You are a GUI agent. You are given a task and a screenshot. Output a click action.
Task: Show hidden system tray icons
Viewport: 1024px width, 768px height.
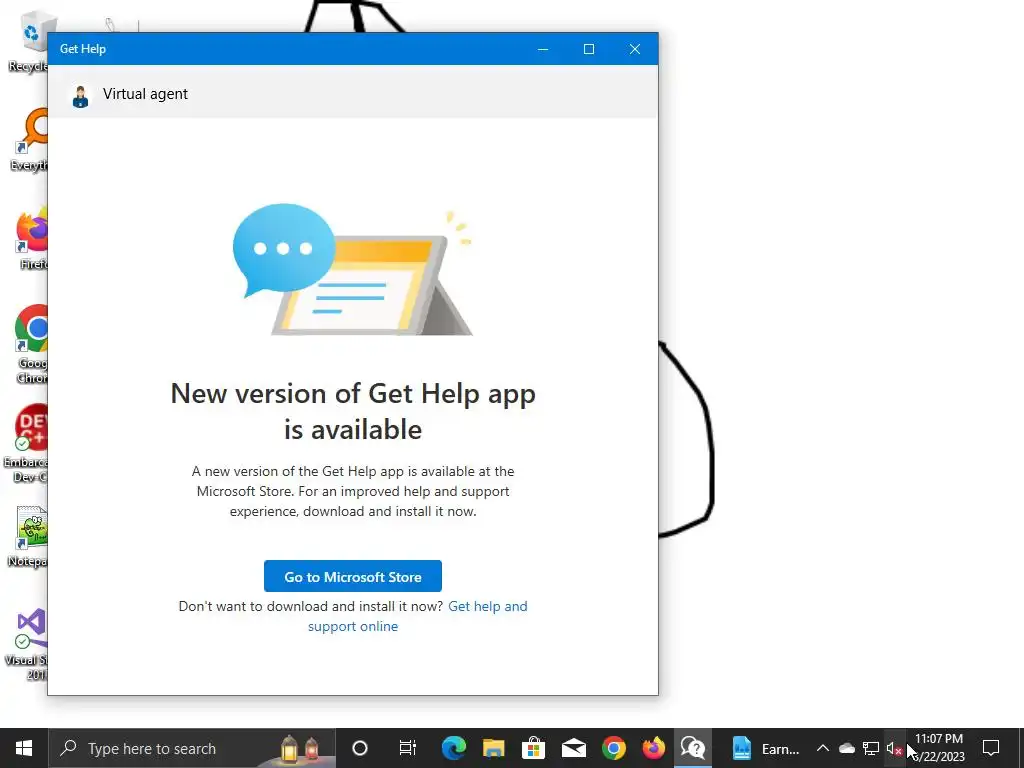[x=823, y=748]
